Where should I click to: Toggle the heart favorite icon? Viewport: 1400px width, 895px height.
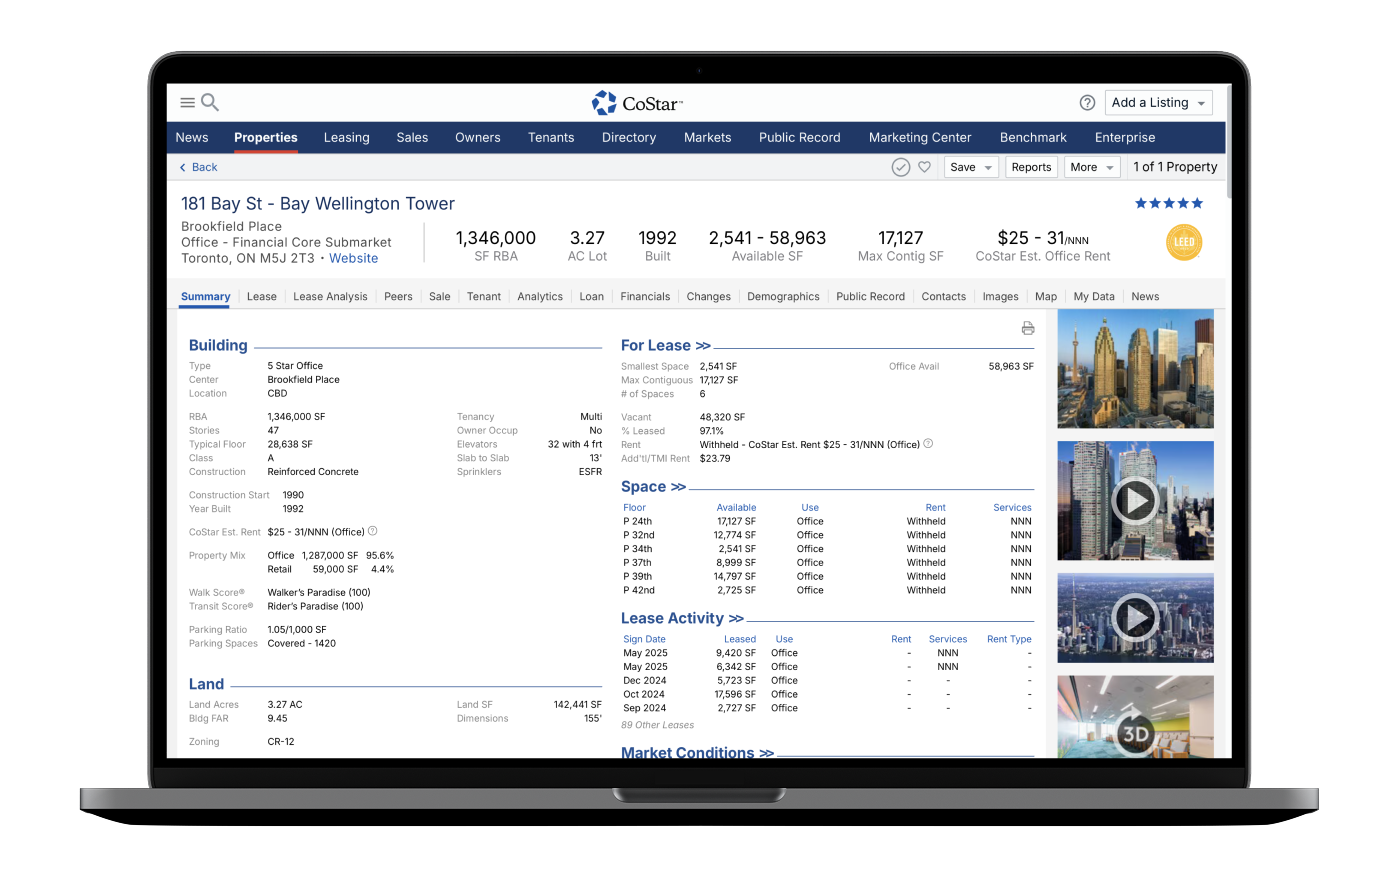click(925, 167)
